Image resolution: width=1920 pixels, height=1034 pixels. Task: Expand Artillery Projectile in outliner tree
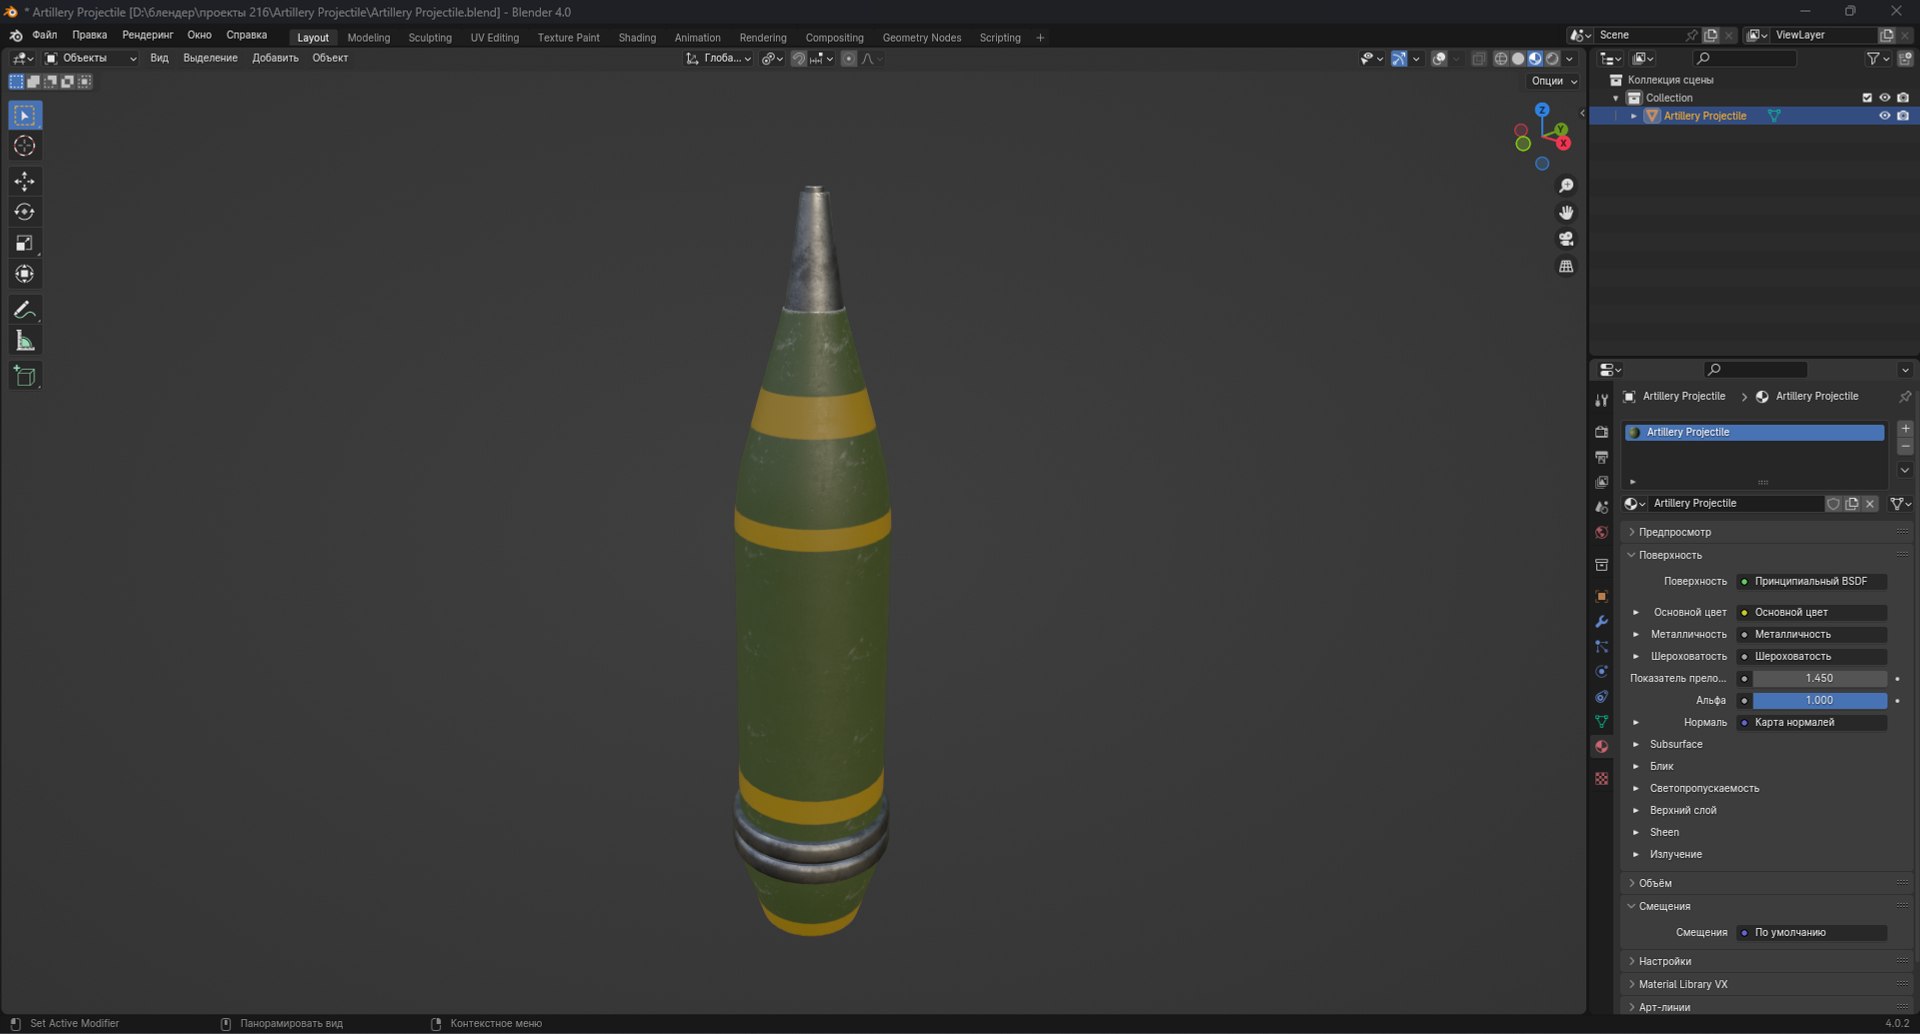tap(1634, 116)
